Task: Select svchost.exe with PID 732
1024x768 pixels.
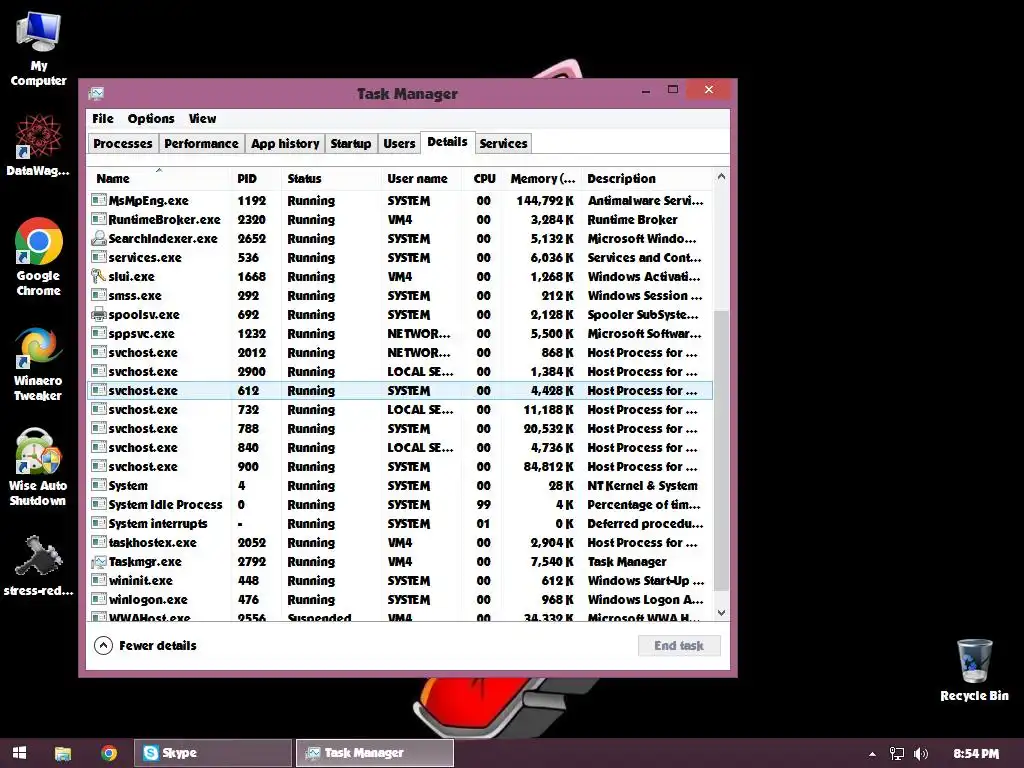Action: (x=400, y=409)
